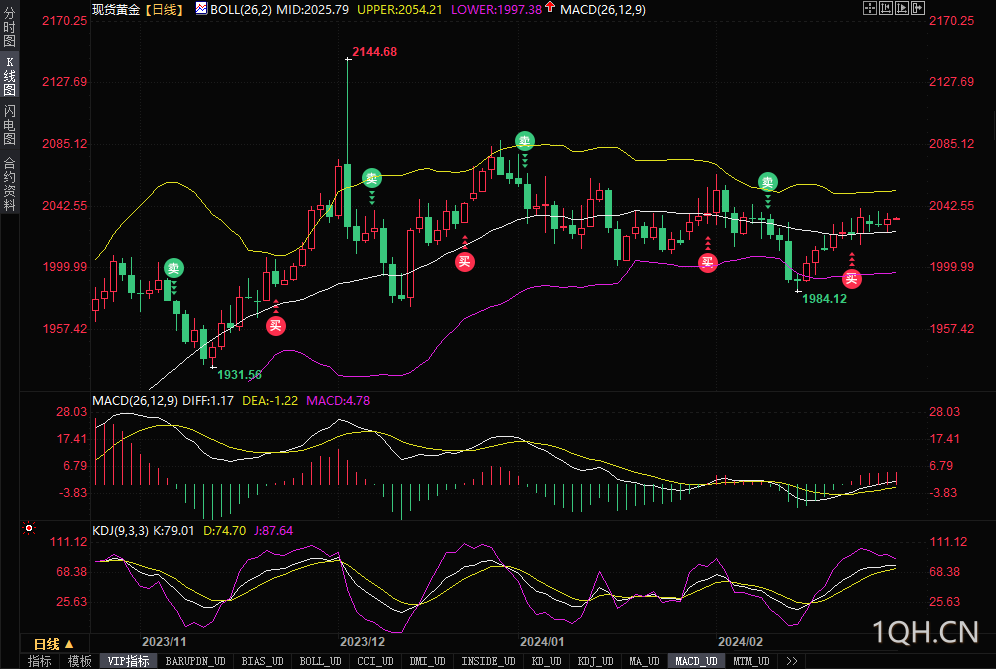The height and width of the screenshot is (669, 996).
Task: Click the 卖 marker at the late-December 2023 high
Action: [x=525, y=140]
